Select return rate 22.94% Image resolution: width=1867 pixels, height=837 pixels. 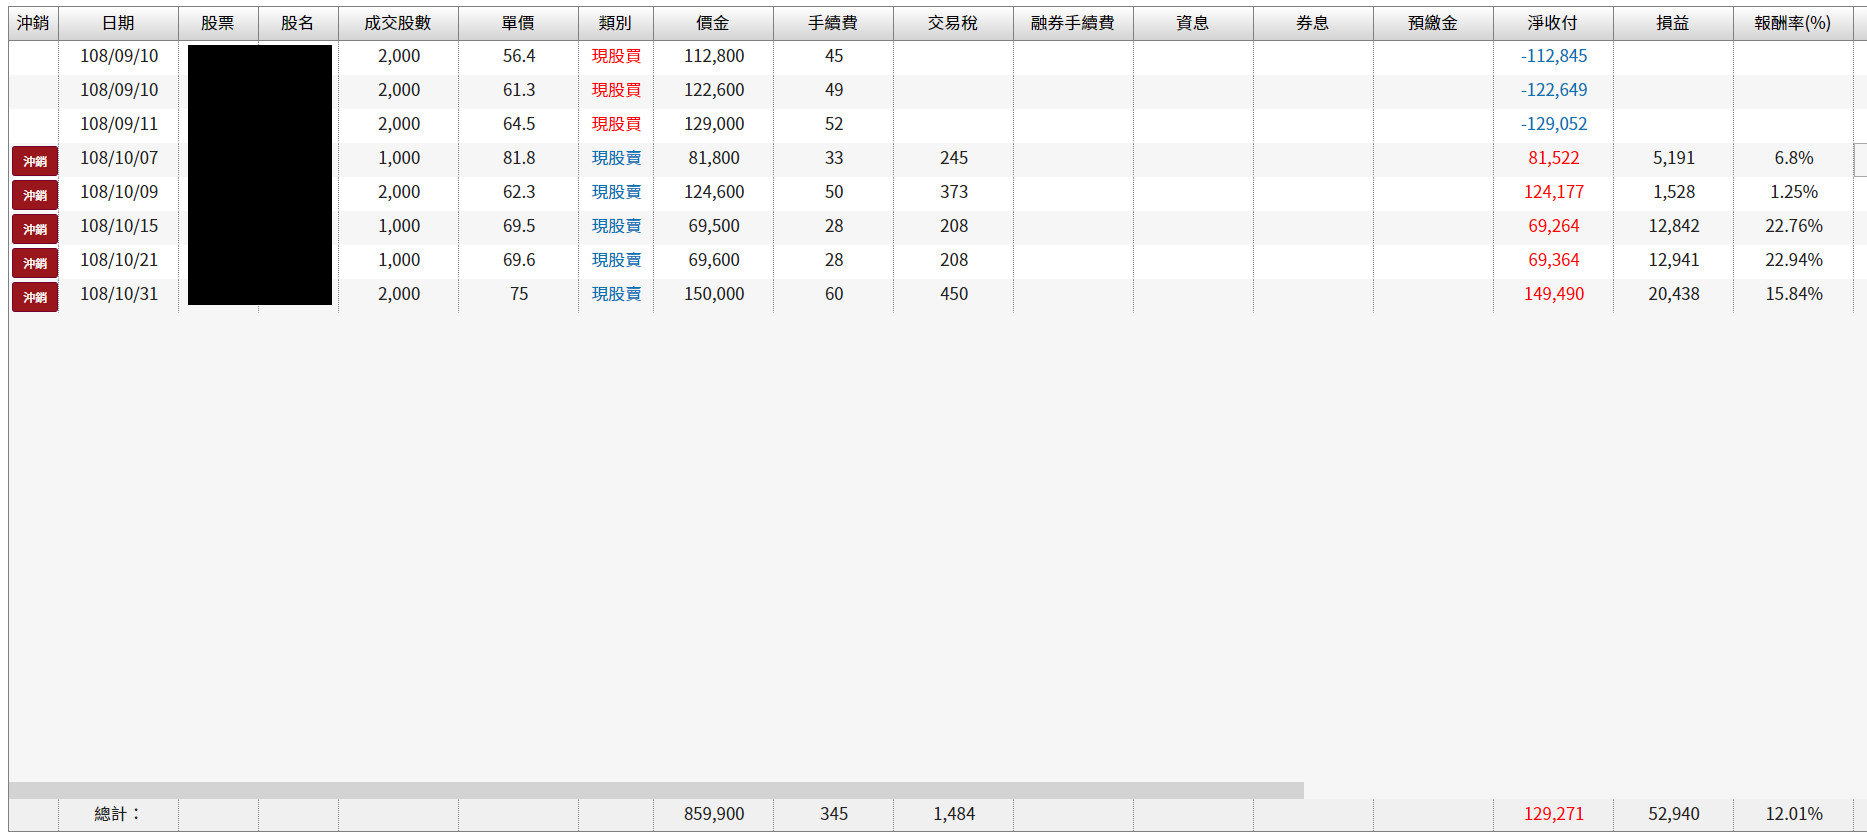point(1794,260)
